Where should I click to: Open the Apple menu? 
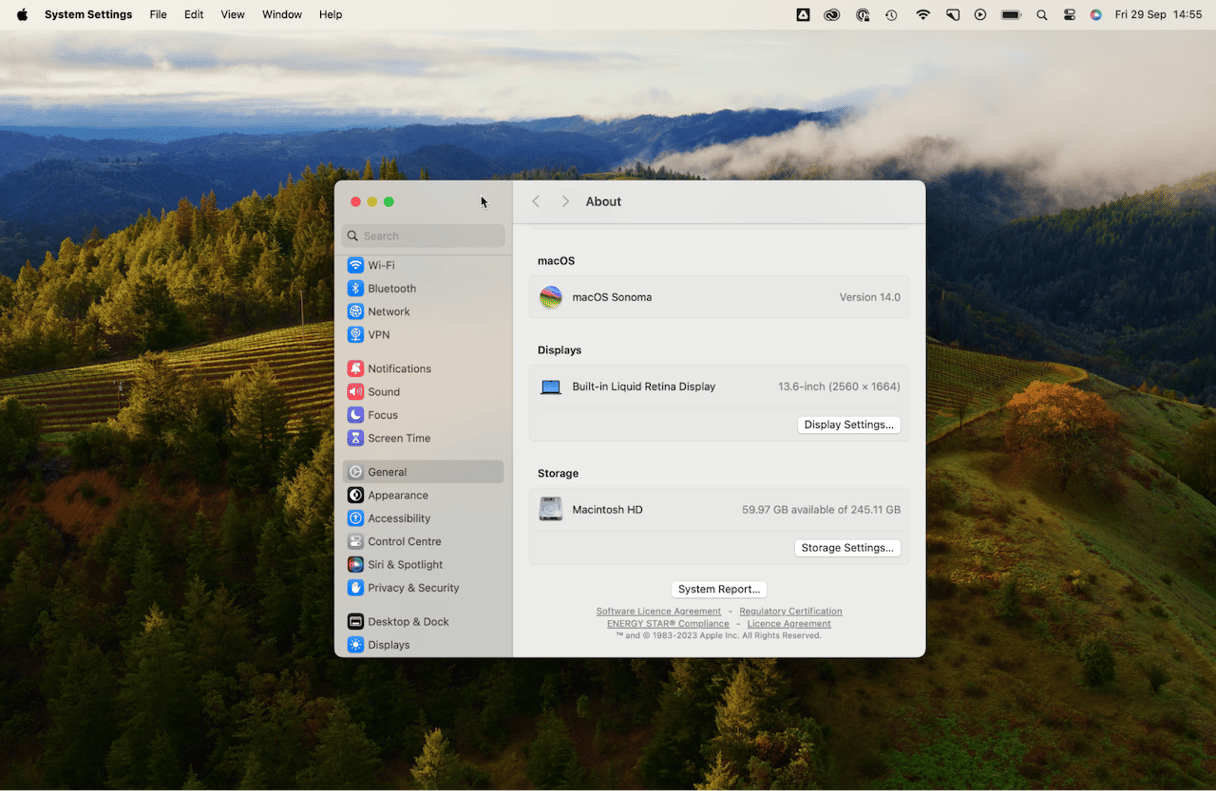click(x=22, y=15)
